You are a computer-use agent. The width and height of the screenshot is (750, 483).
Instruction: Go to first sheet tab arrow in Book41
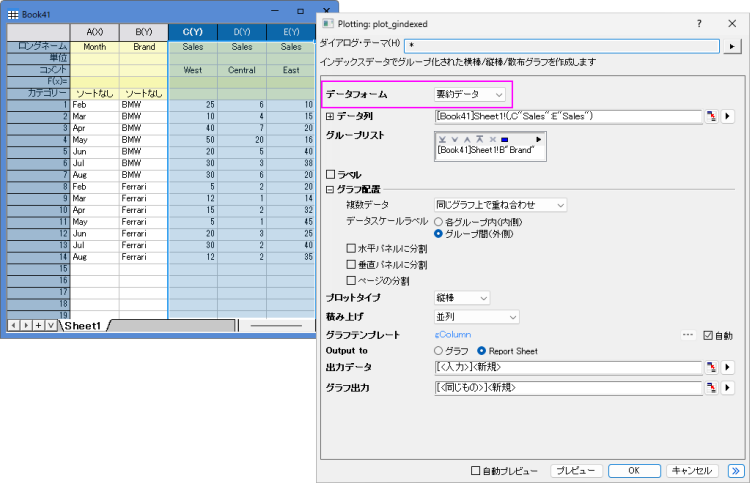14,326
